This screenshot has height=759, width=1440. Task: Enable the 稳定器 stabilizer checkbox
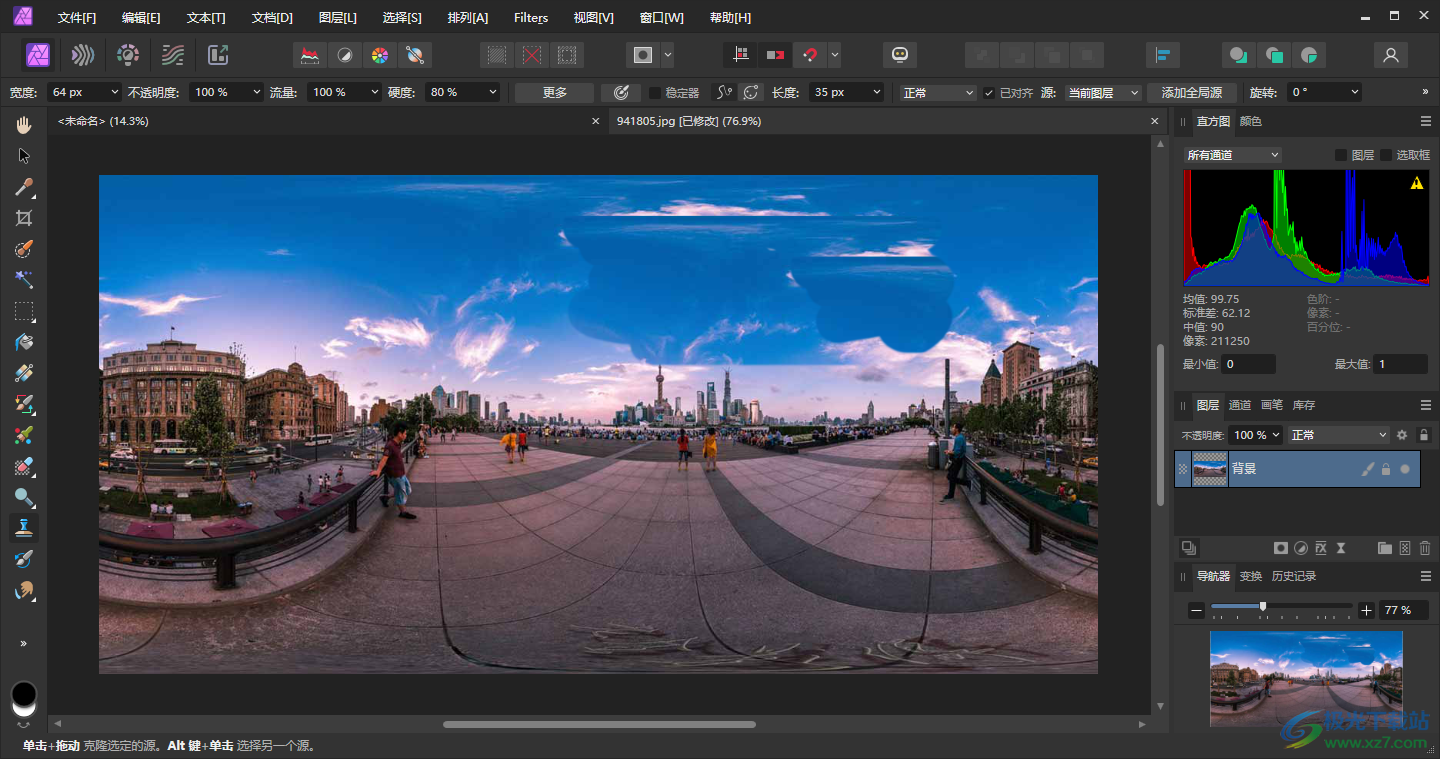tap(655, 93)
